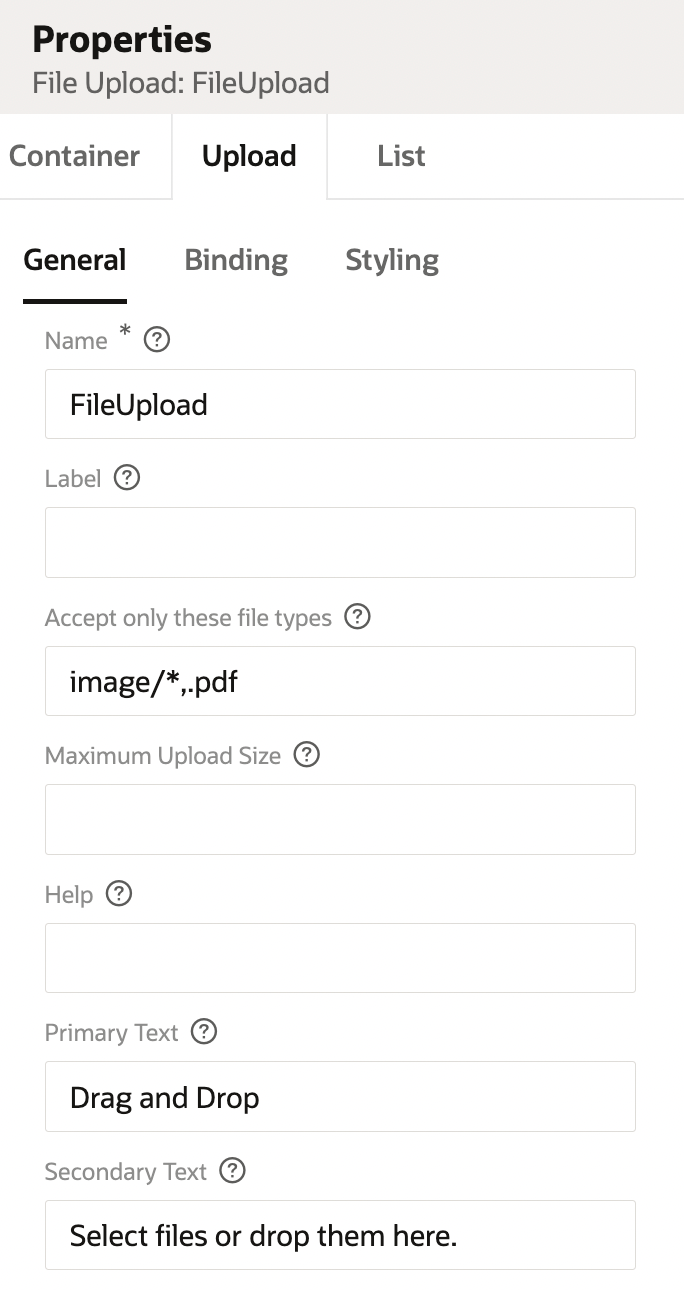Viewport: 684px width, 1290px height.
Task: Open help for the Name property
Action: click(x=156, y=340)
